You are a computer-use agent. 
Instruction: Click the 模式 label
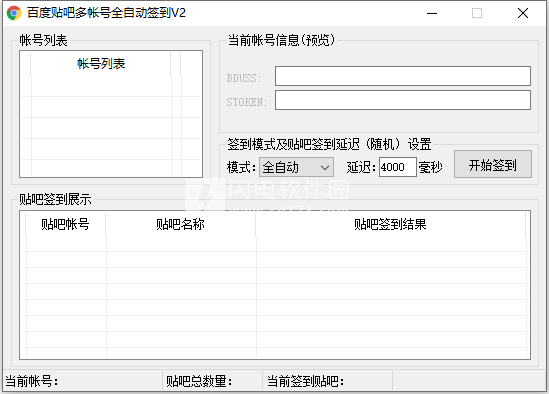[x=241, y=167]
